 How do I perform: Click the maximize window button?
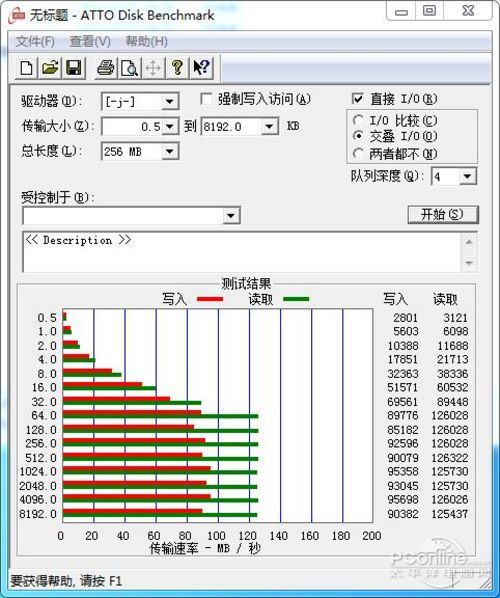point(429,11)
